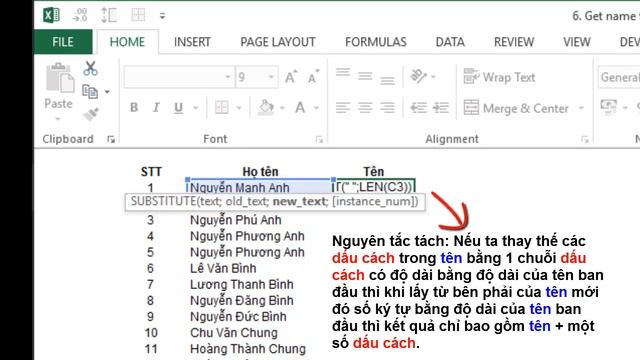Open the PAGE LAYOUT tab
The height and width of the screenshot is (360, 640).
coord(278,42)
